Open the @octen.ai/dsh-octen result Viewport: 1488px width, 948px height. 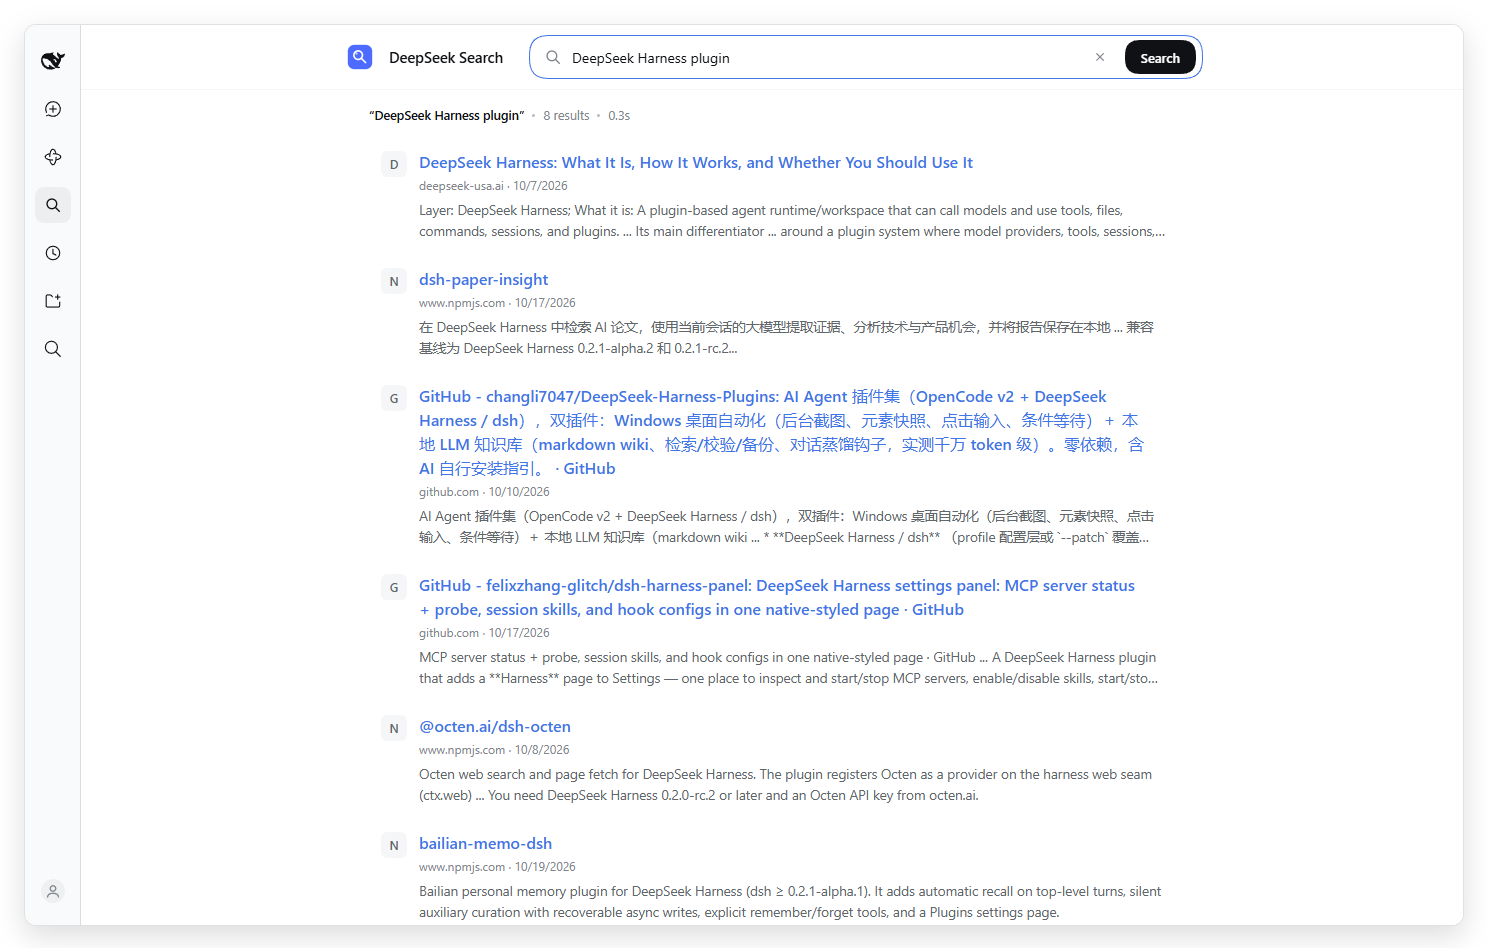(x=495, y=727)
